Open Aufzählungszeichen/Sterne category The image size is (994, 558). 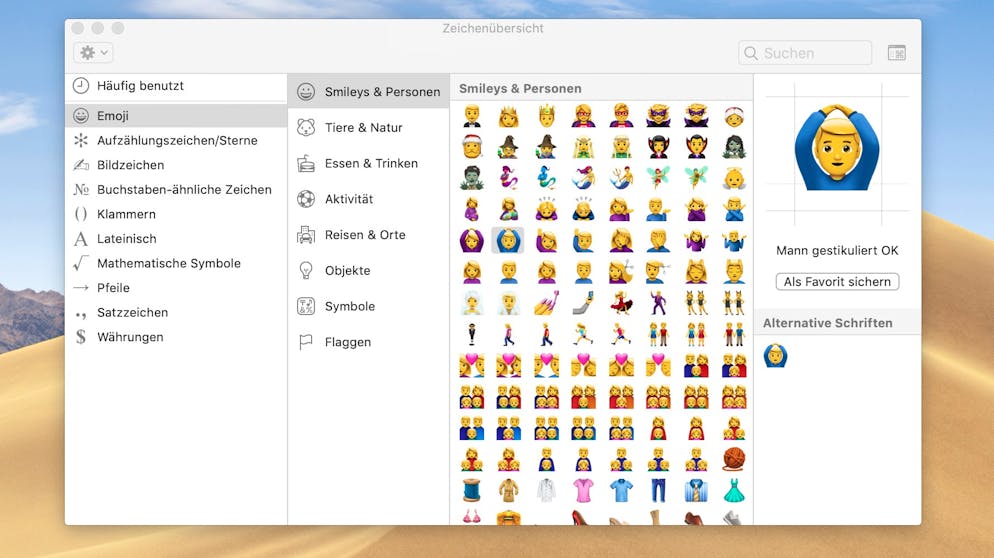pos(176,140)
